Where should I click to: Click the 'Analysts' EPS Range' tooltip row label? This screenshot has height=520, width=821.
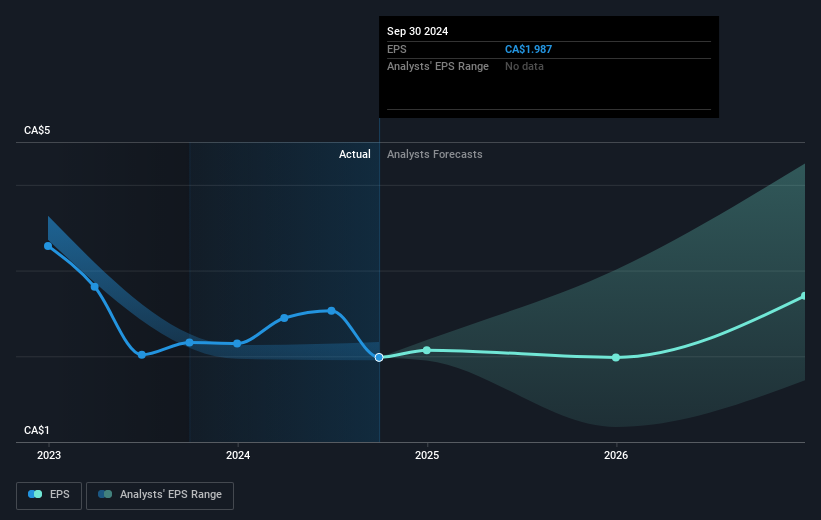438,67
